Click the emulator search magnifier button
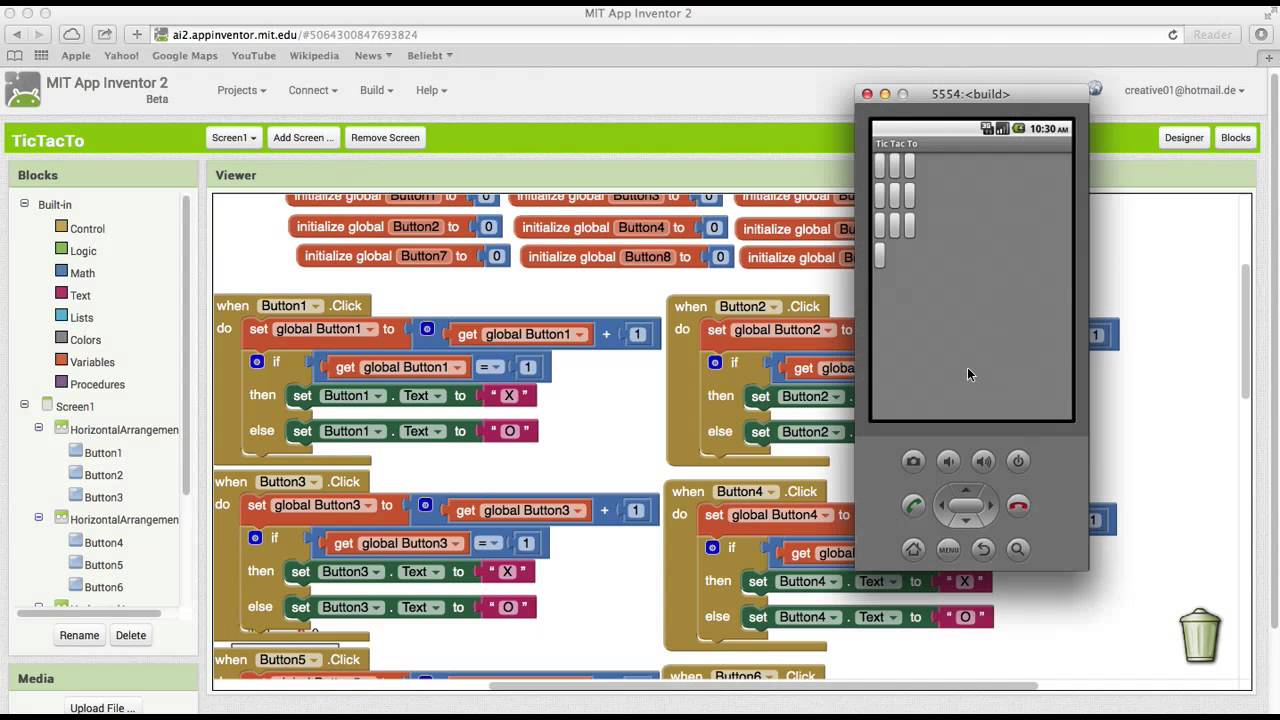Image resolution: width=1280 pixels, height=720 pixels. (x=1018, y=549)
